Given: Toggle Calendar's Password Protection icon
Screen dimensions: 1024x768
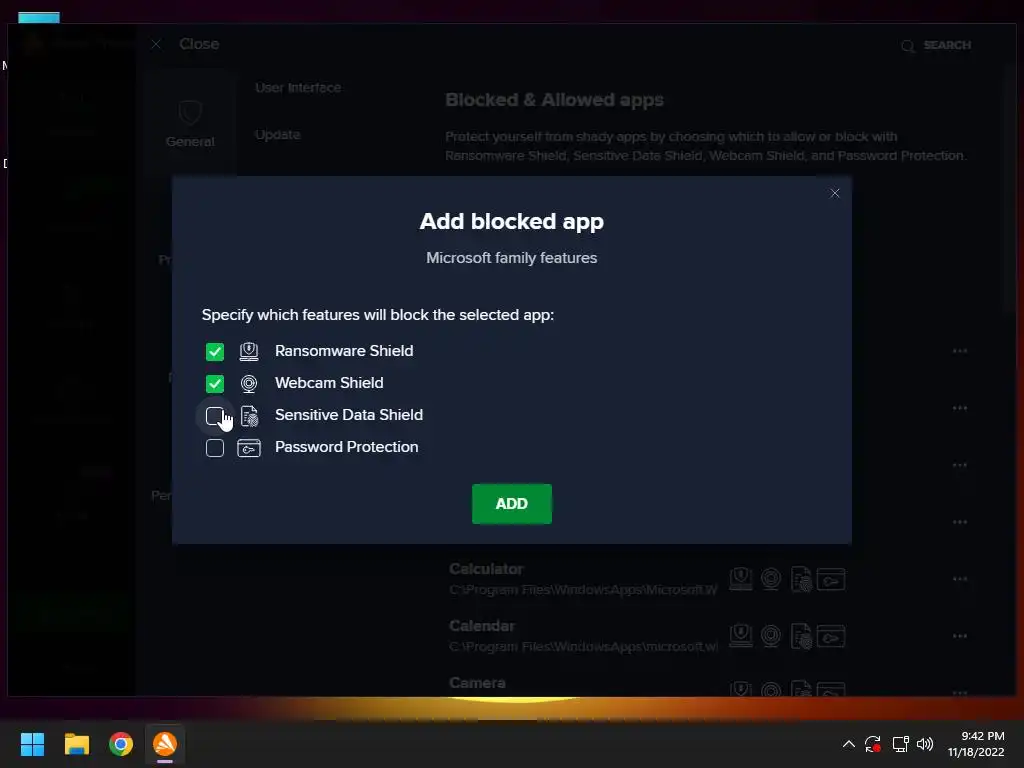Looking at the screenshot, I should pos(831,636).
